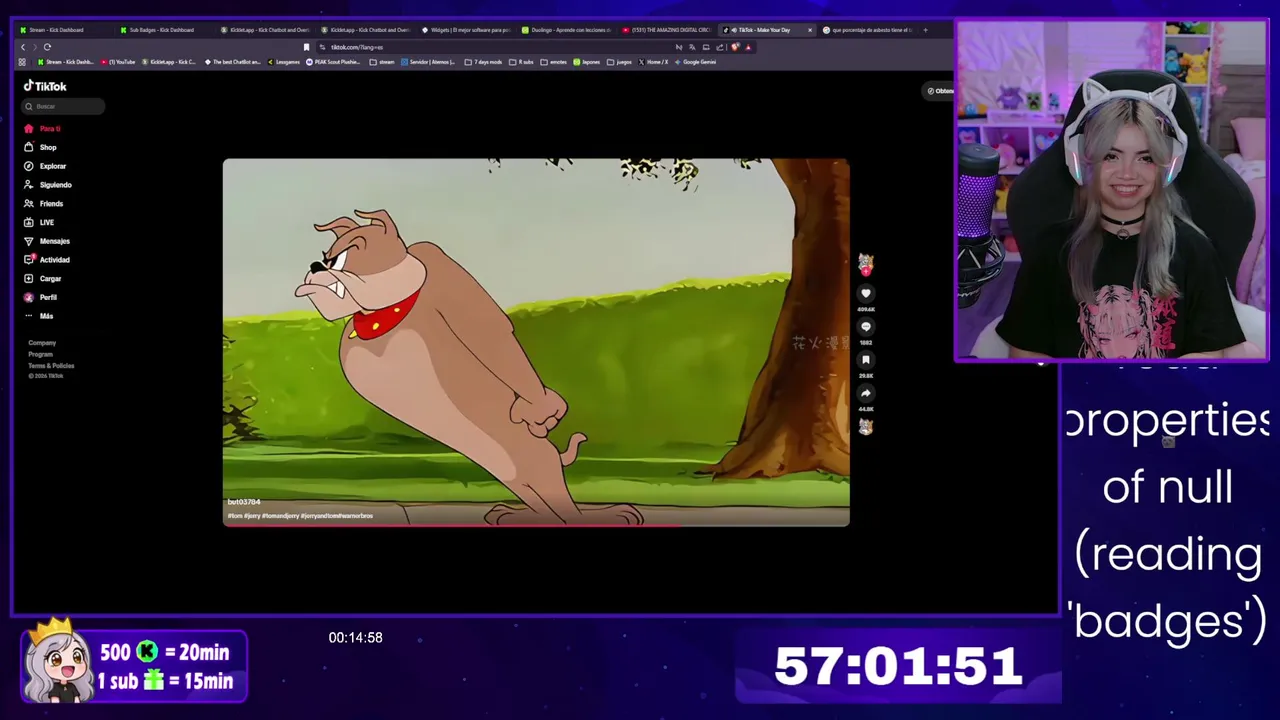Viewport: 1280px width, 720px height.
Task: Click the TikTok logo
Action: point(45,86)
